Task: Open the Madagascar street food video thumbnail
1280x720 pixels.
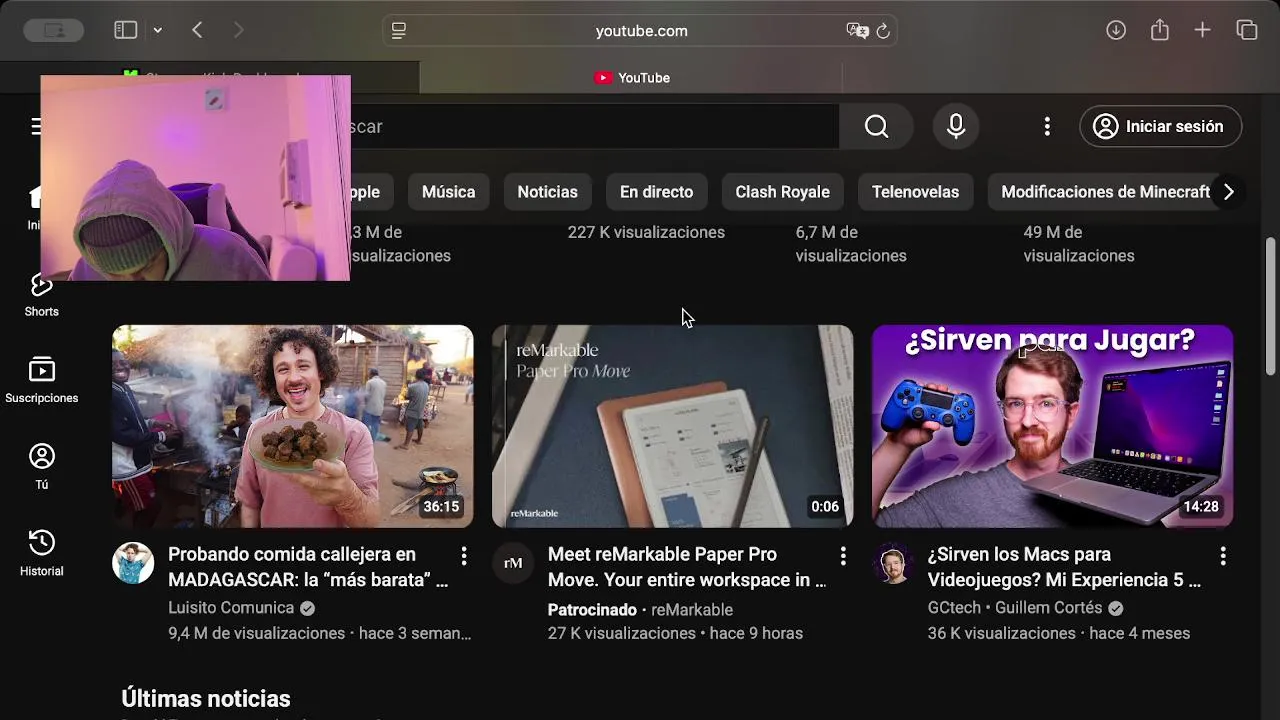Action: tap(292, 426)
